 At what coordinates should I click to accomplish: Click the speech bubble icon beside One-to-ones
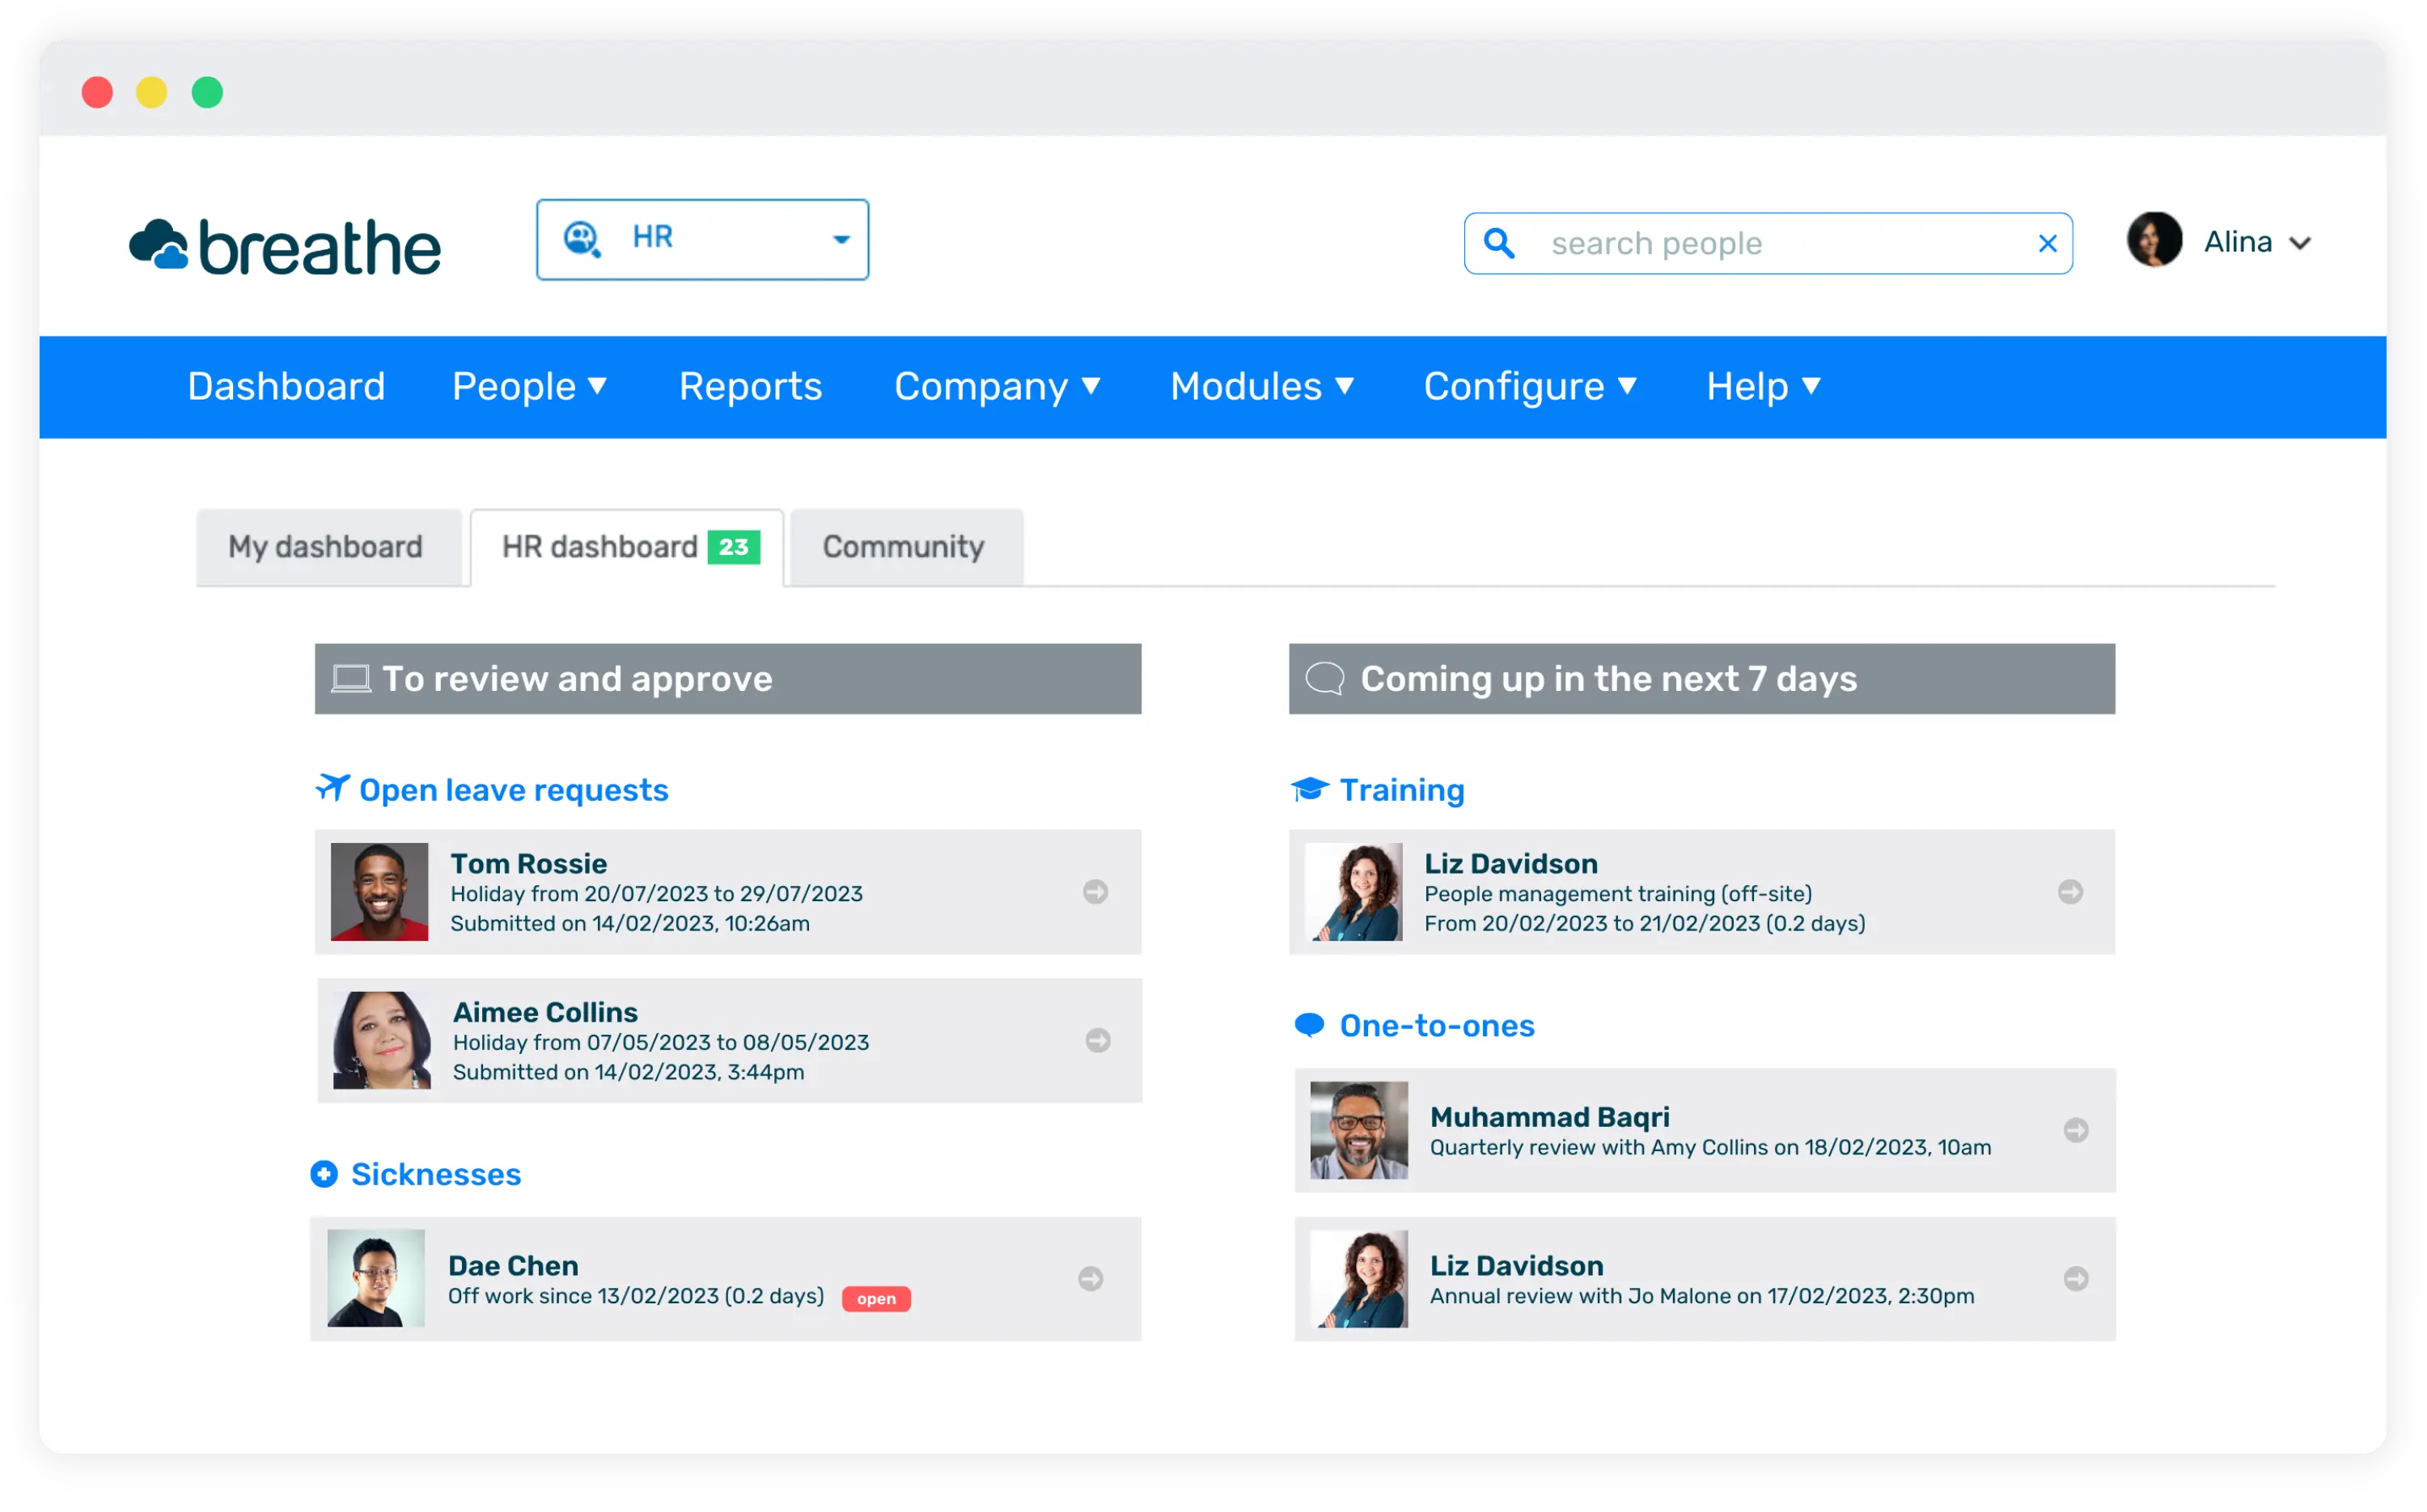[x=1308, y=1024]
